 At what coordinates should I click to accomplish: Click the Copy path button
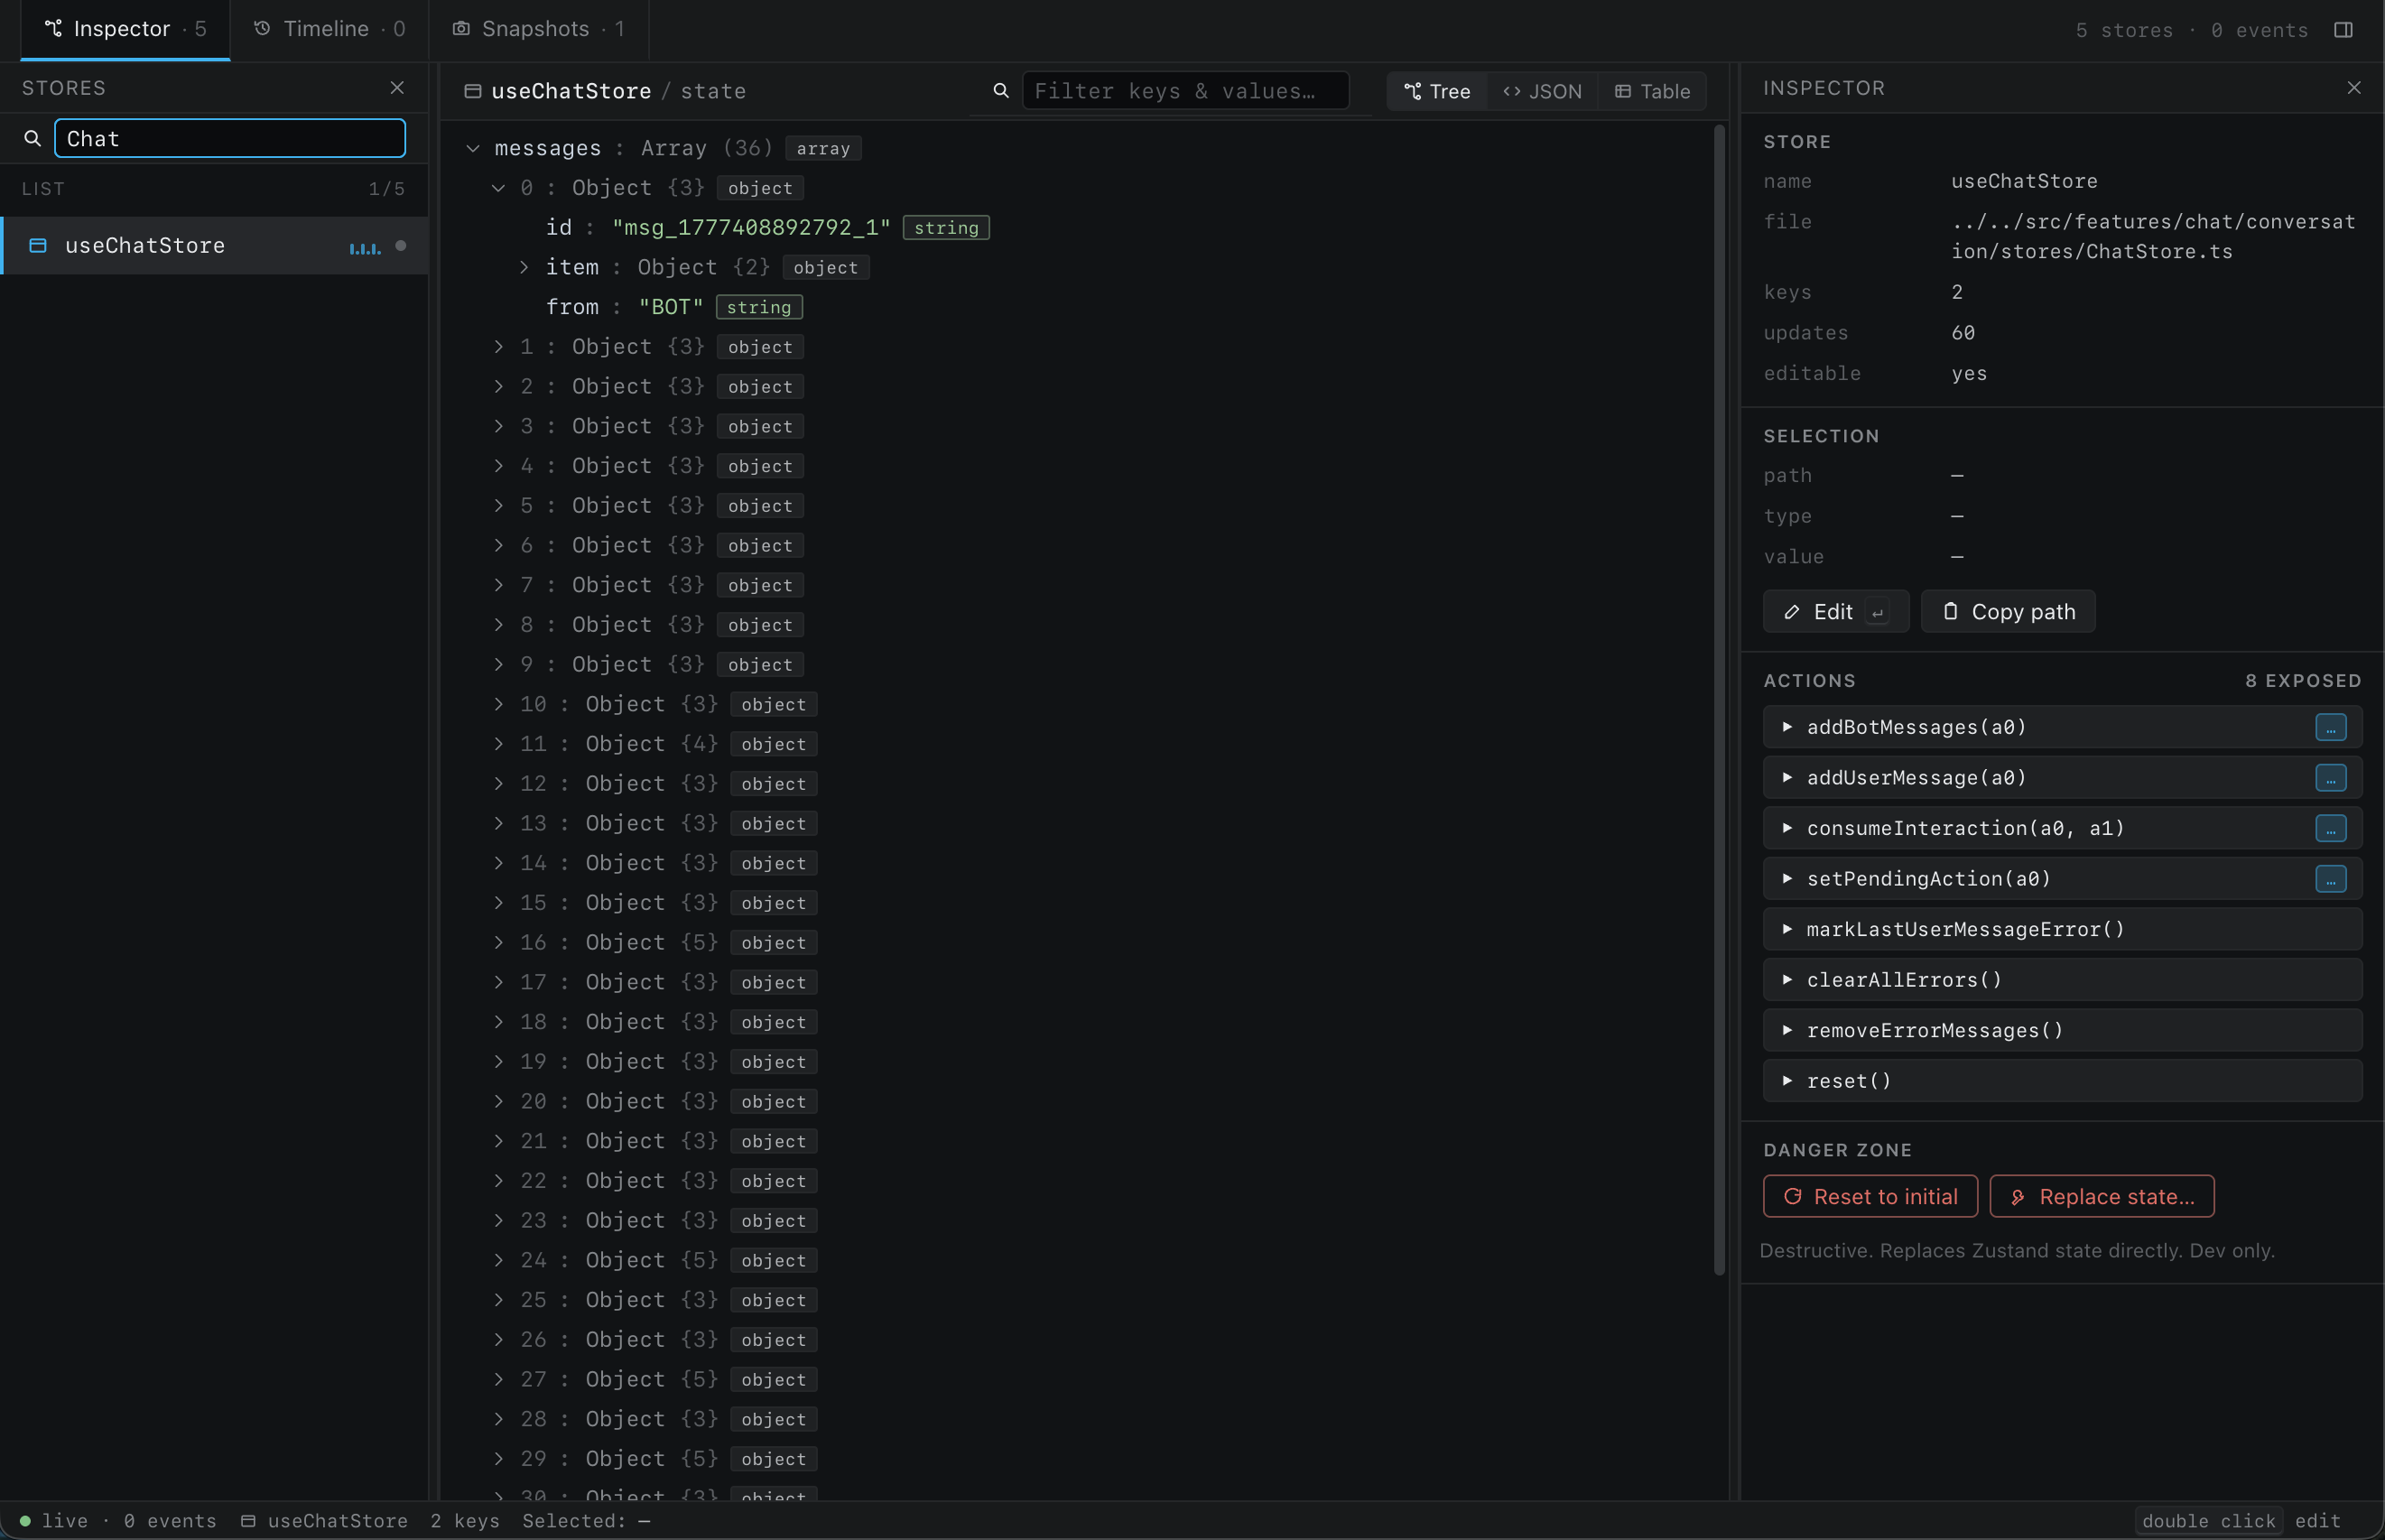[2008, 612]
